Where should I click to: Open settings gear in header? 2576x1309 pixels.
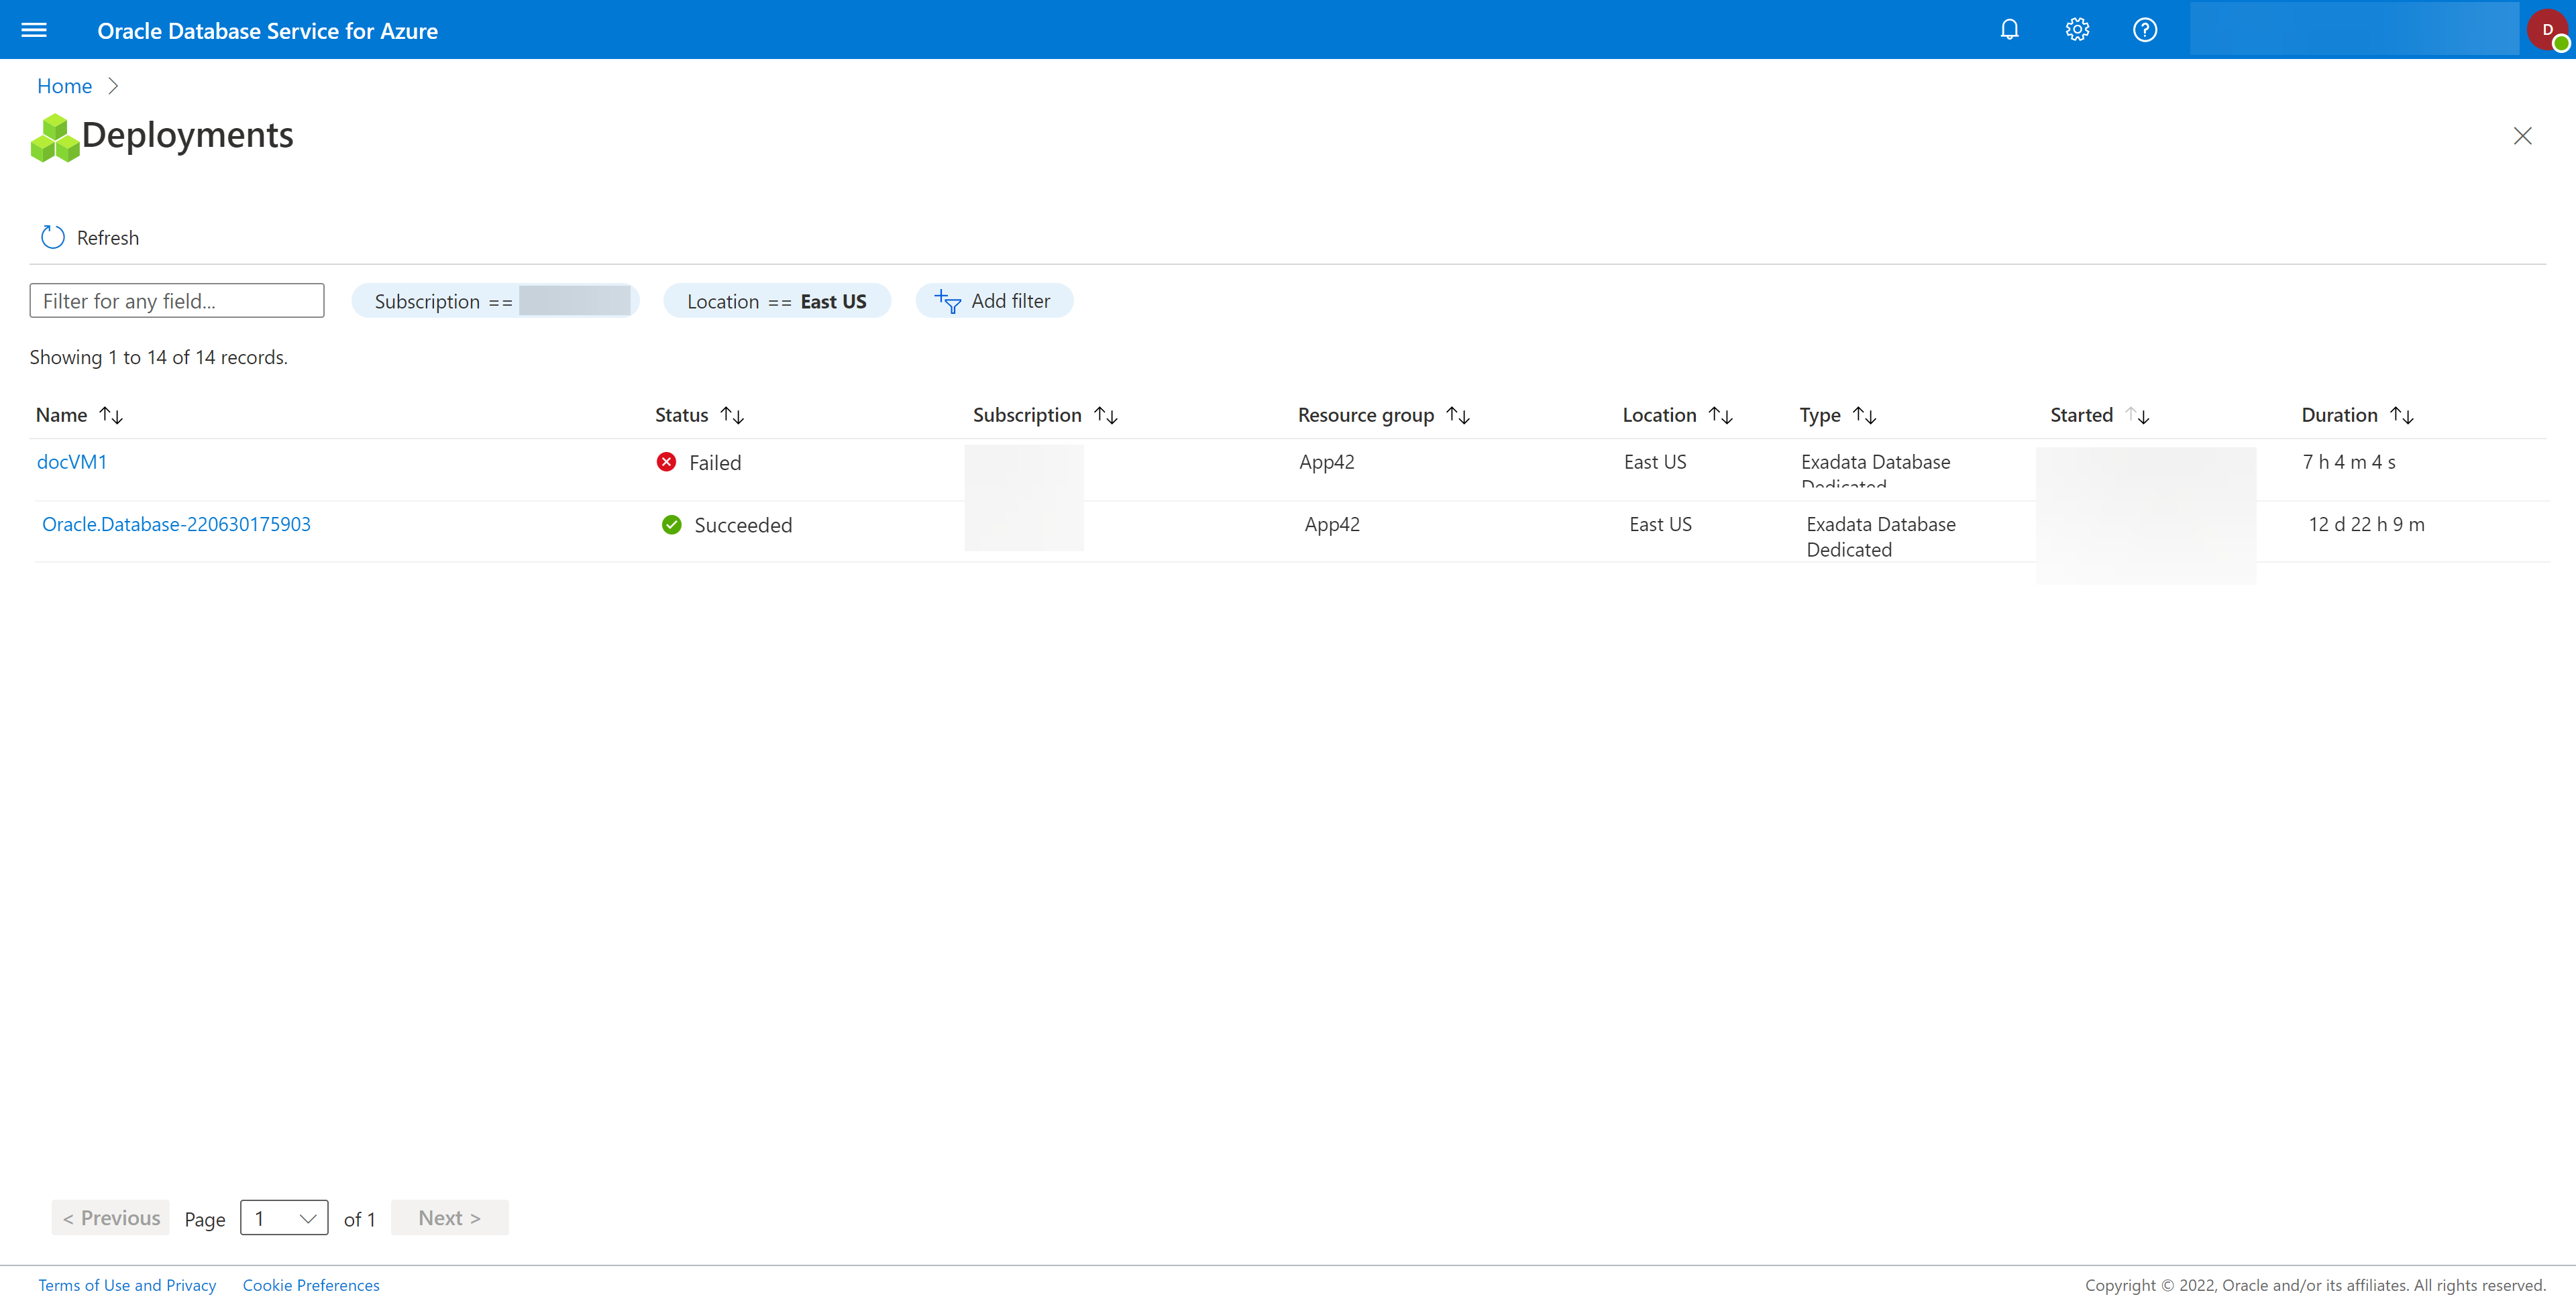[2077, 30]
